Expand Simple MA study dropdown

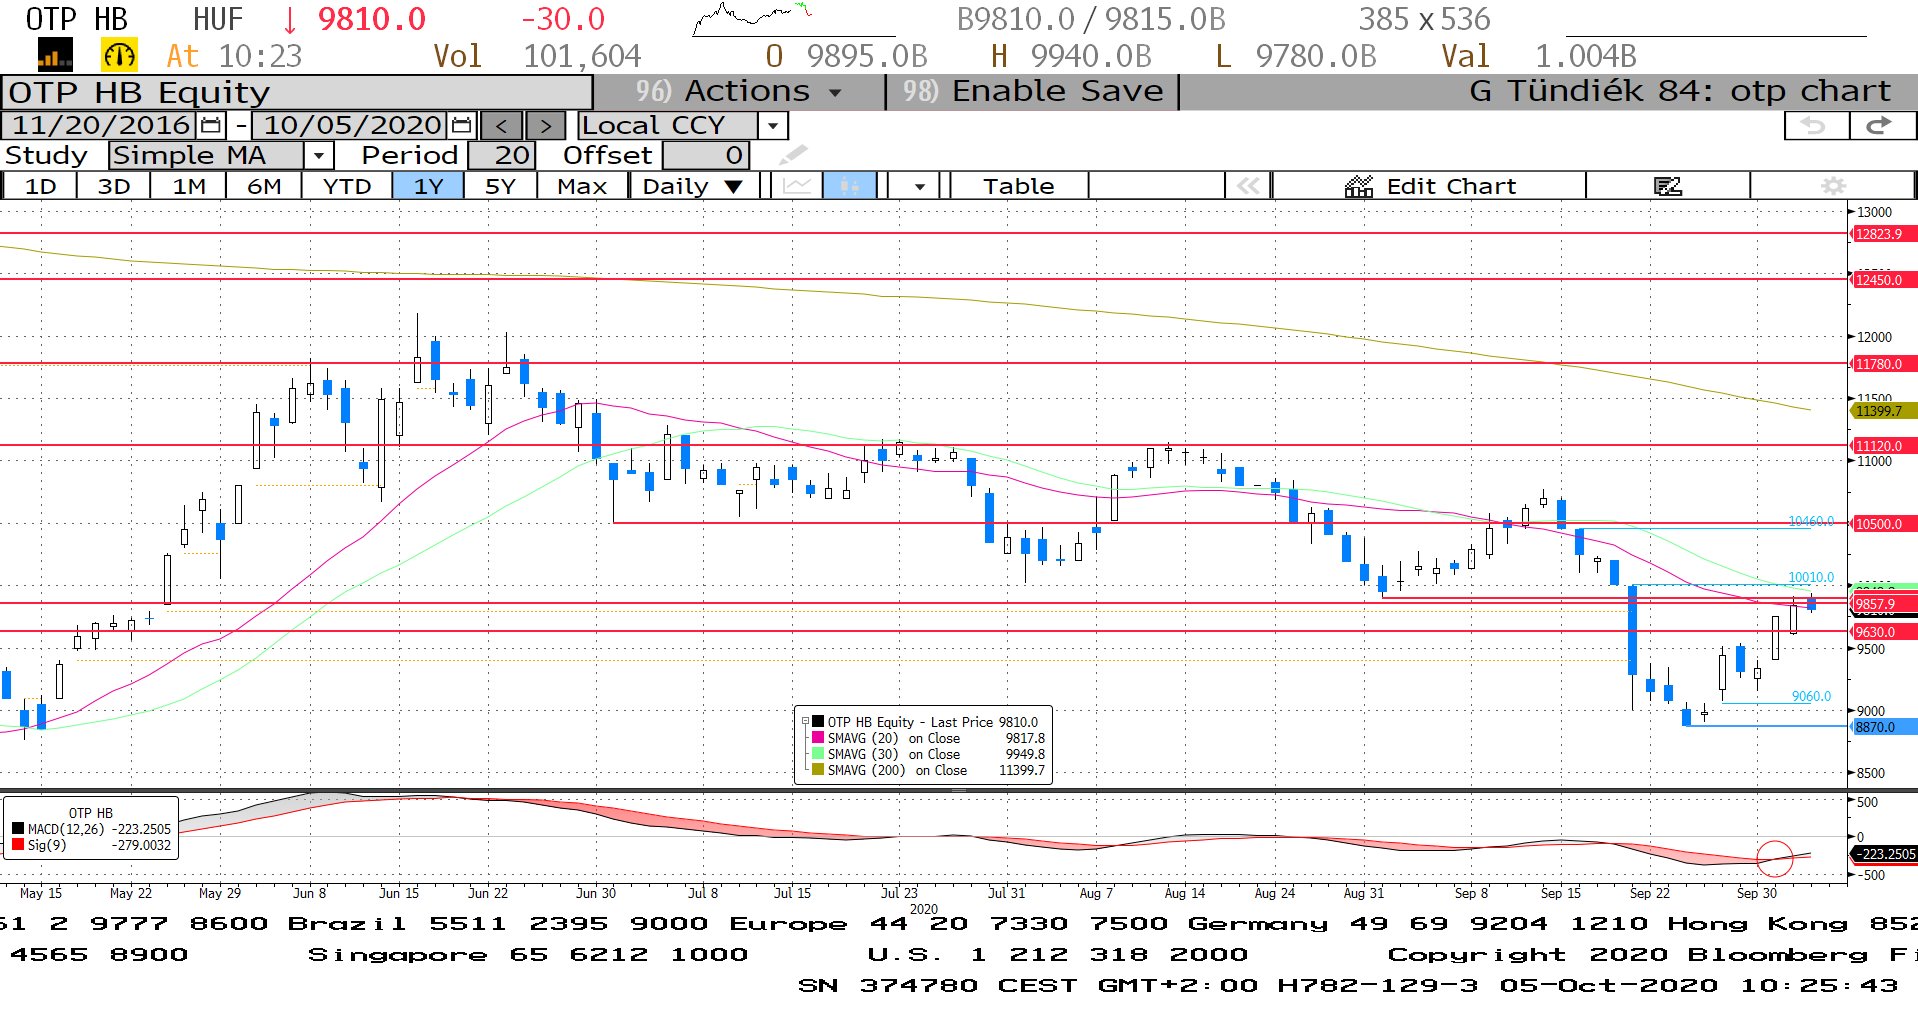319,156
